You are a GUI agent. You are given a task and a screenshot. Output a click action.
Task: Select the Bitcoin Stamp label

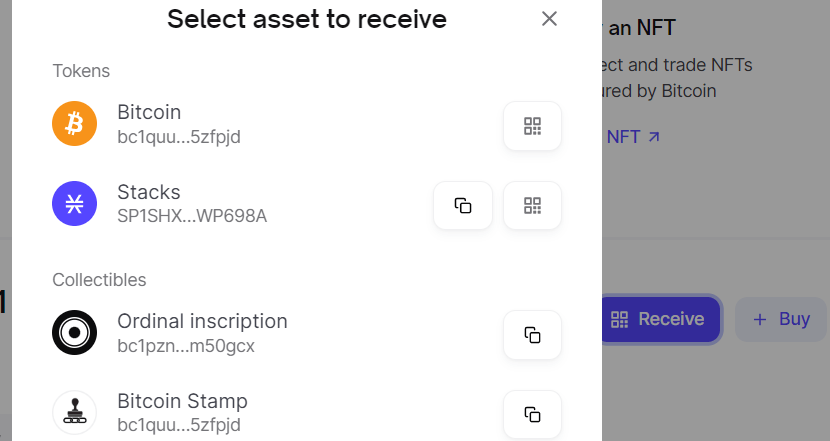pos(182,401)
